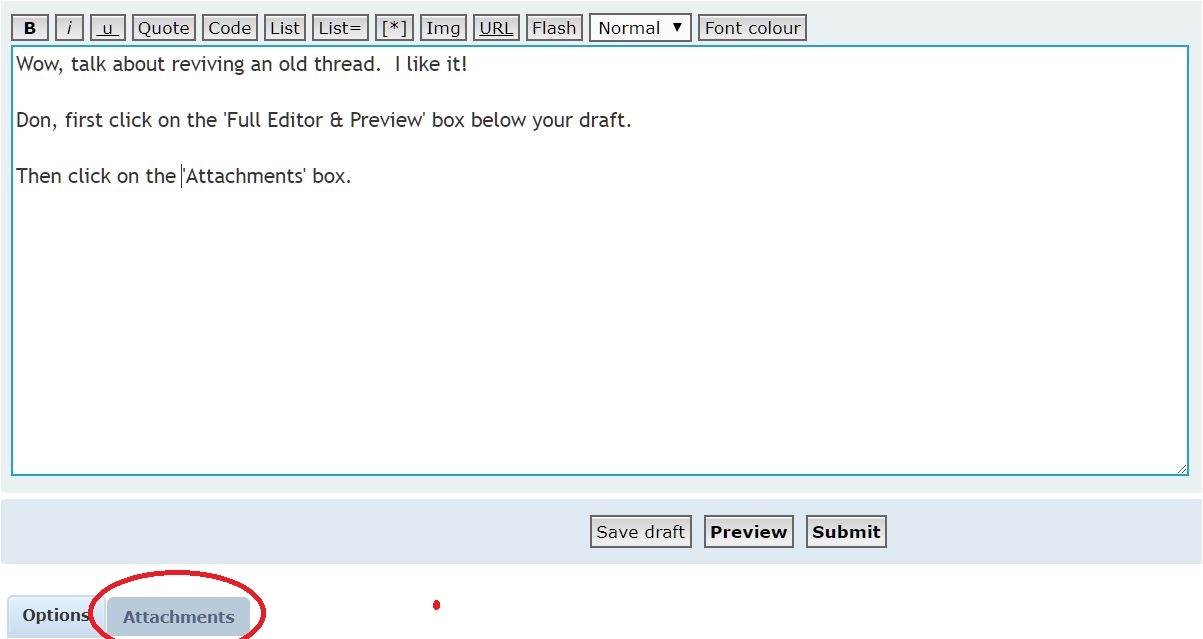This screenshot has height=639, width=1203.
Task: Click the text 'Wow, talk about reviving an old thread.'
Action: coord(200,65)
